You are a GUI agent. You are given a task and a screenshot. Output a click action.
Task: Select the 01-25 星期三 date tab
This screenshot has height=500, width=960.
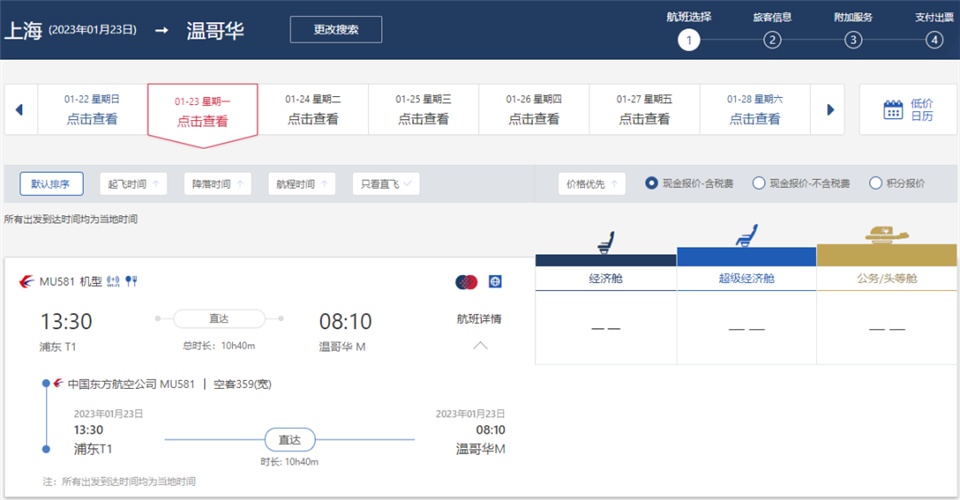pos(423,110)
